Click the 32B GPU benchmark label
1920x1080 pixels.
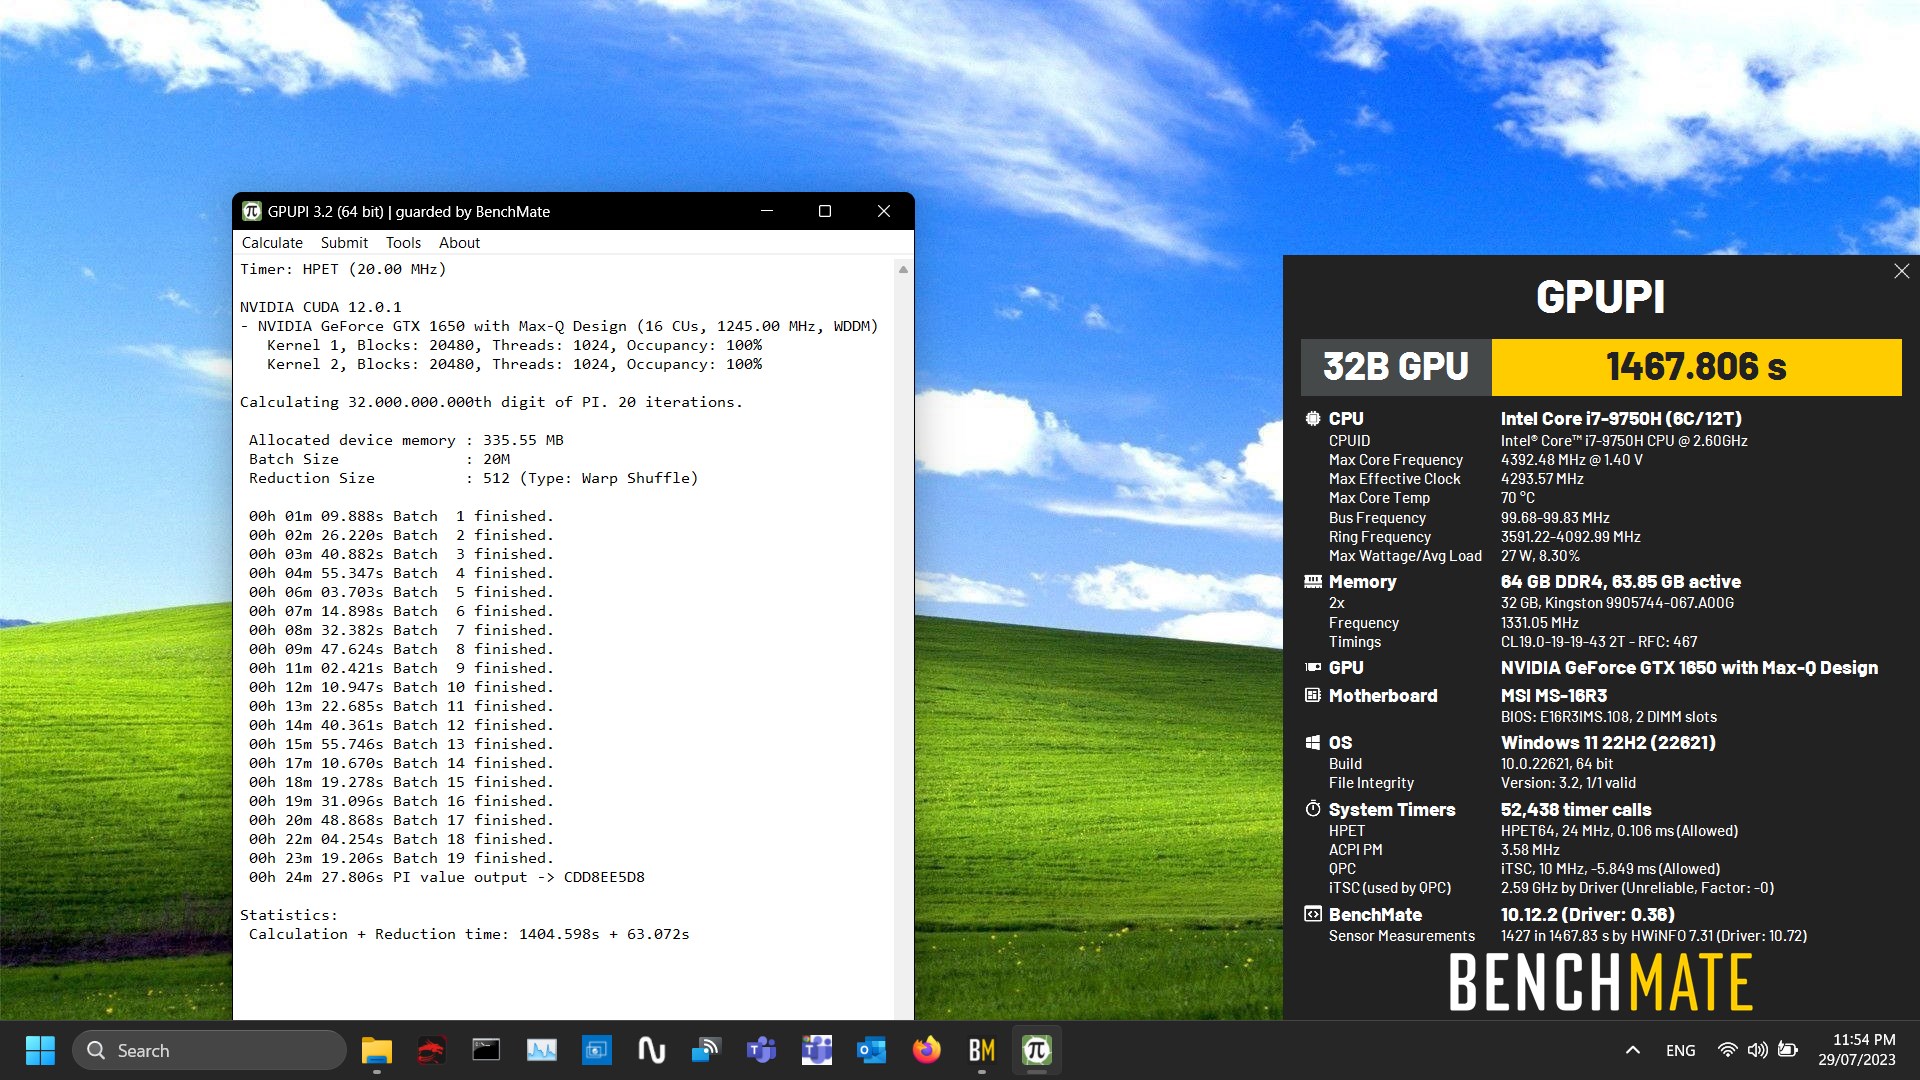point(1396,367)
